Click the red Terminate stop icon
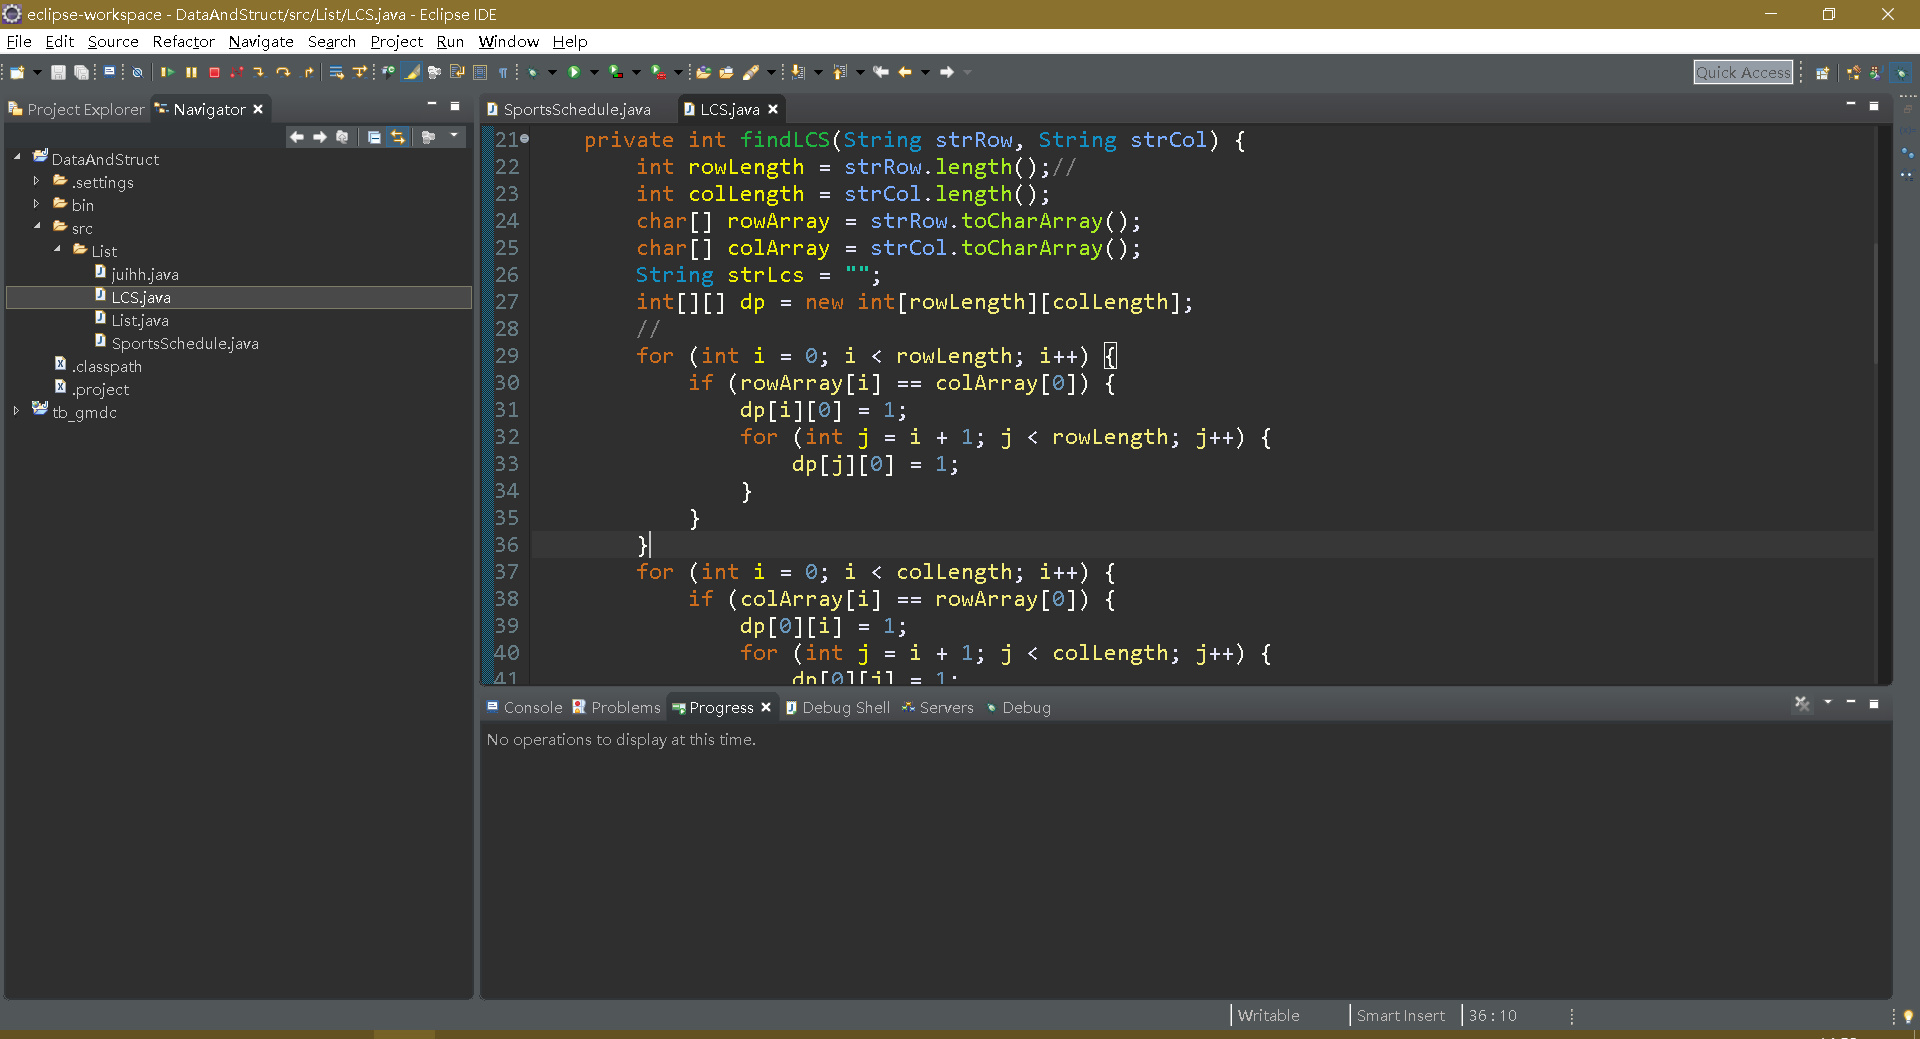The image size is (1920, 1039). coord(214,72)
